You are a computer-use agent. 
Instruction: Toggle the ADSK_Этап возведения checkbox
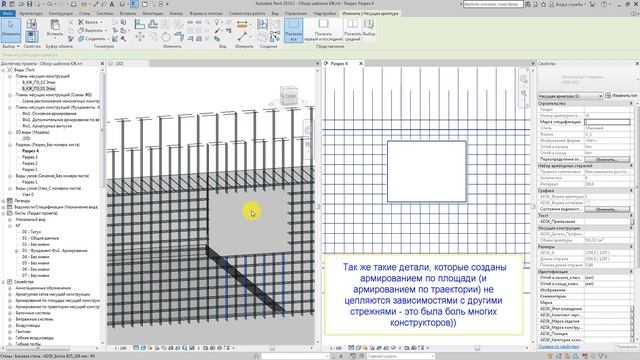[632, 309]
